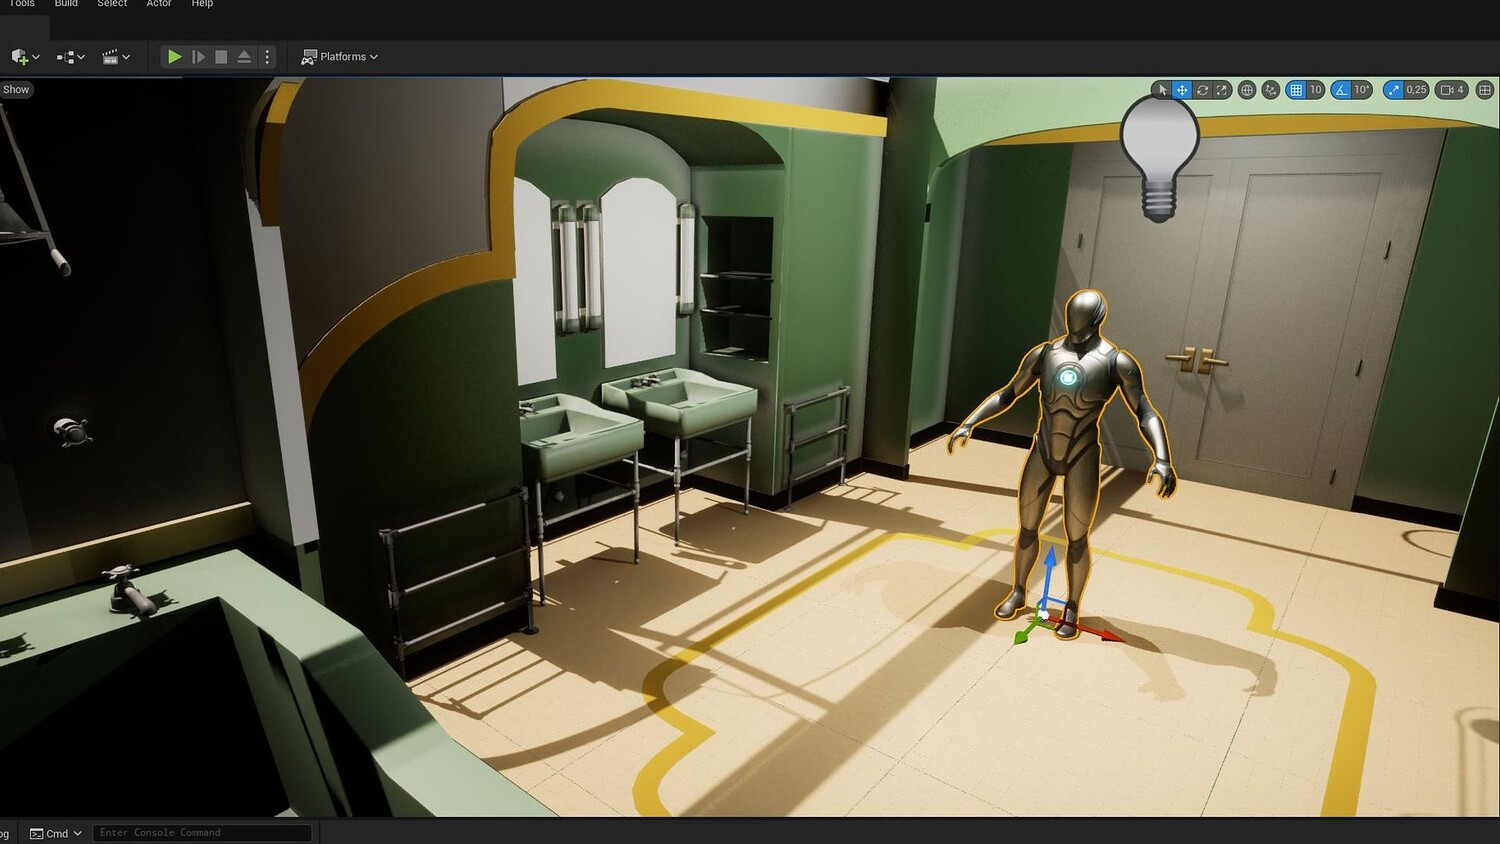The width and height of the screenshot is (1500, 844).
Task: Open the Blueprints dropdown
Action: click(x=70, y=57)
